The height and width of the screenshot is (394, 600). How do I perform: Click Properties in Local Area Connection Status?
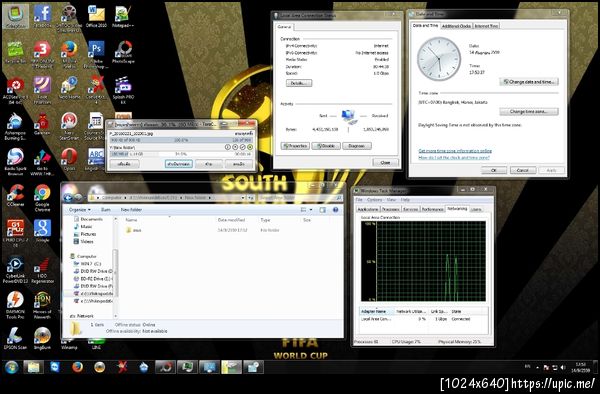click(295, 146)
